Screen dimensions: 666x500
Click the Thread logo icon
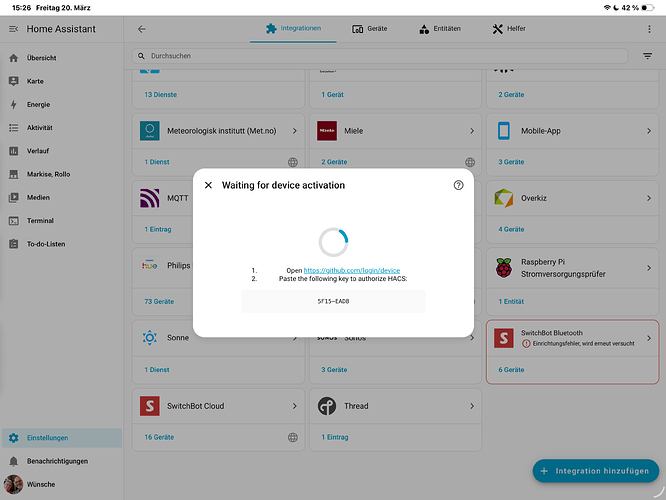tap(327, 406)
